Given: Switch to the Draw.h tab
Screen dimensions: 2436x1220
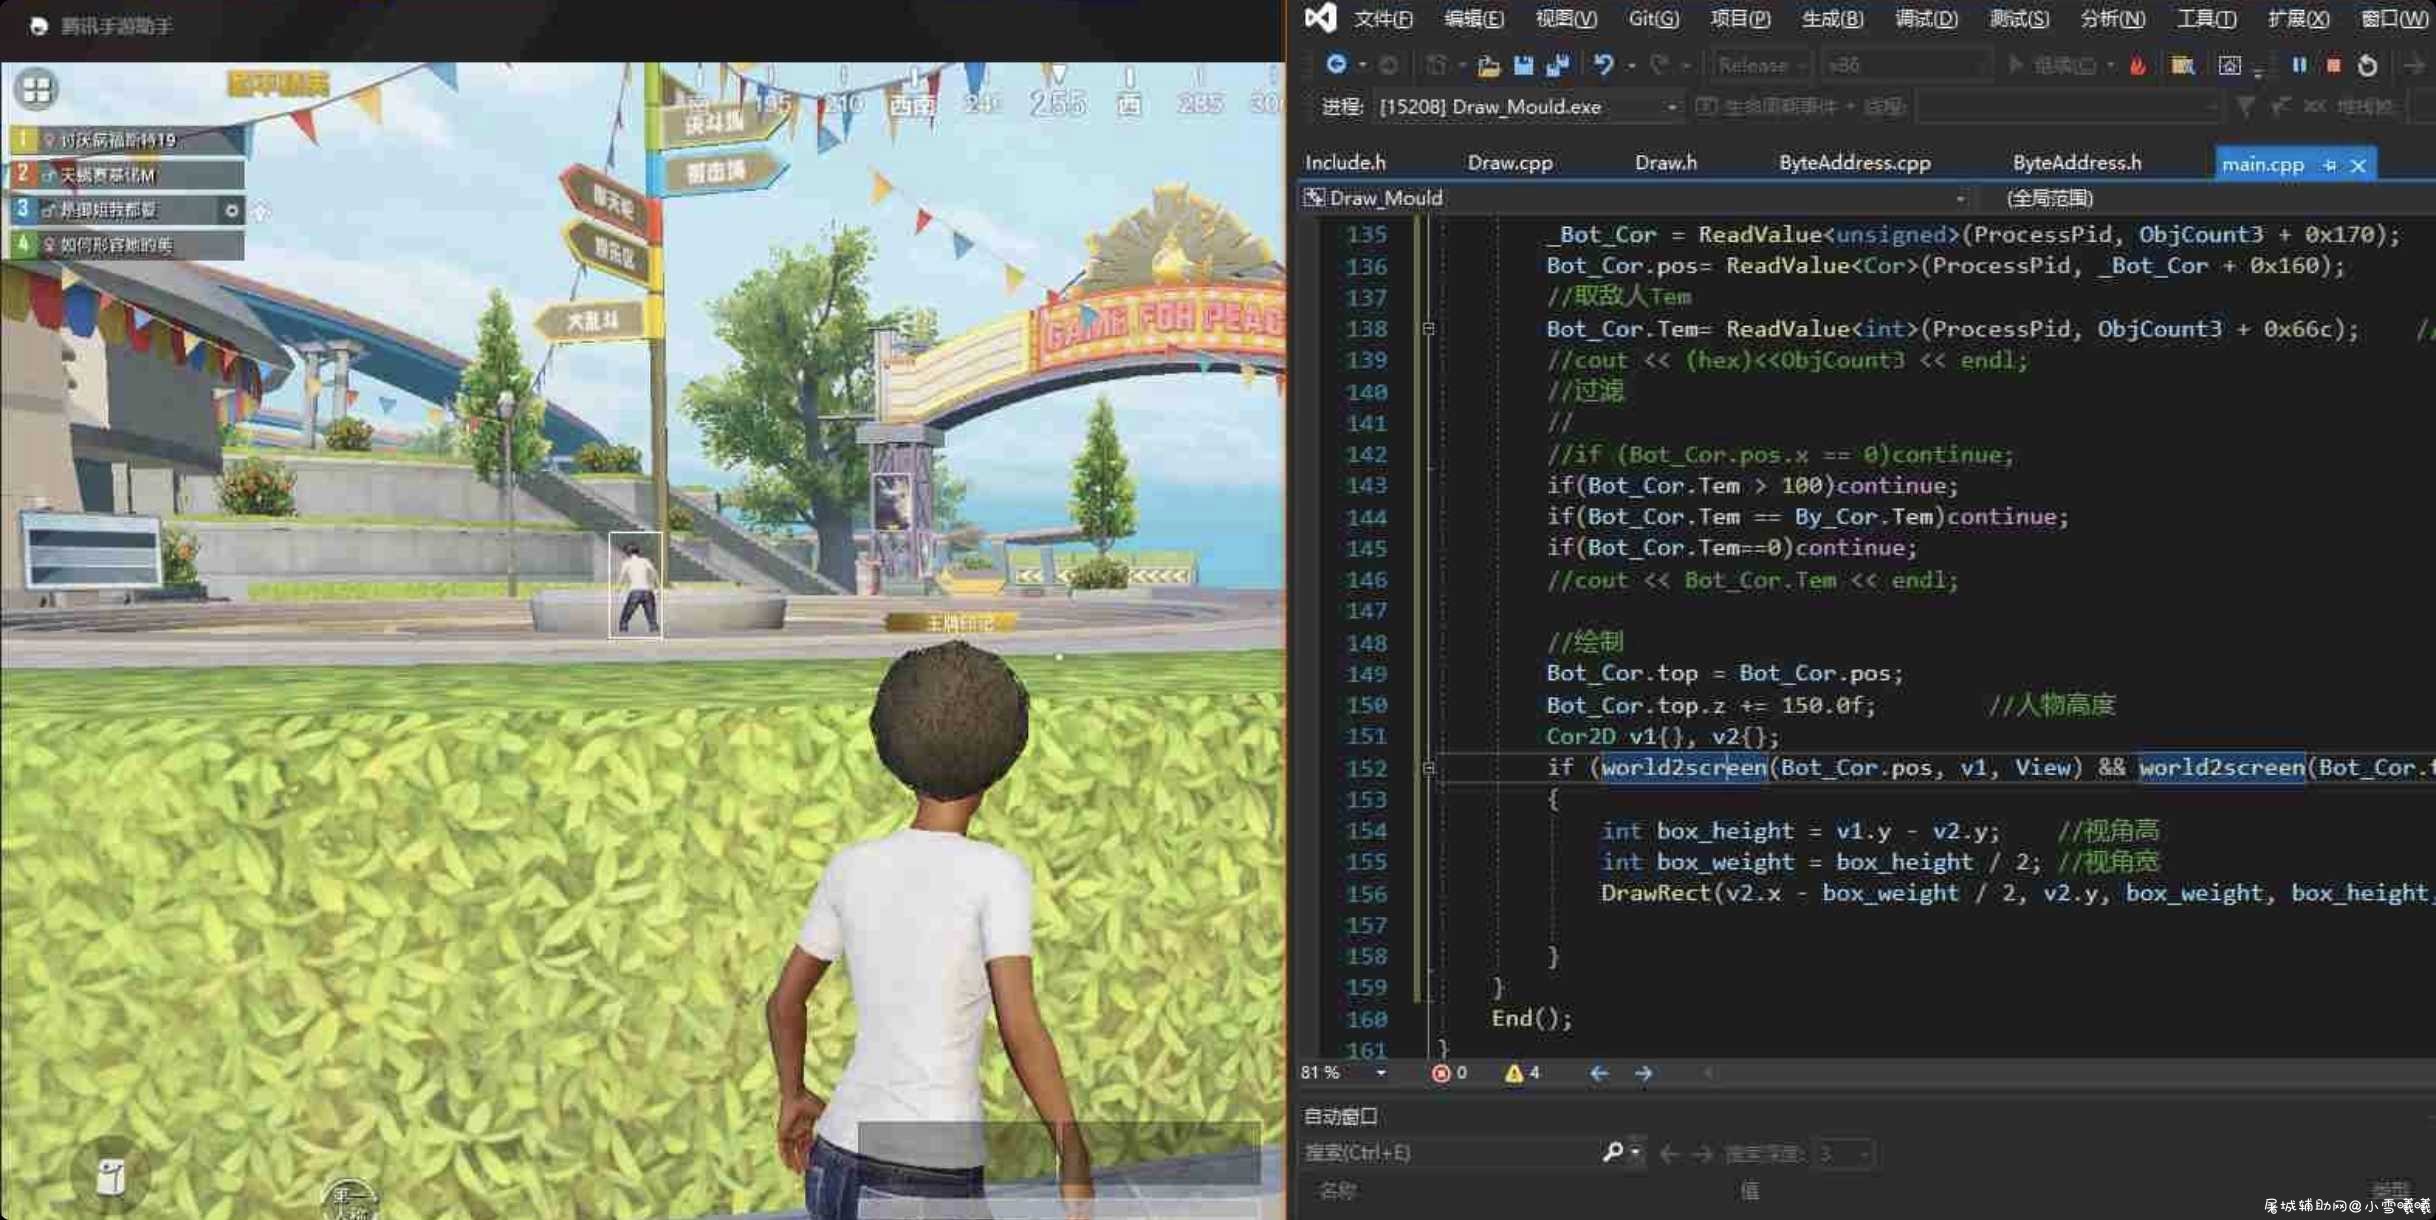Looking at the screenshot, I should [1666, 162].
